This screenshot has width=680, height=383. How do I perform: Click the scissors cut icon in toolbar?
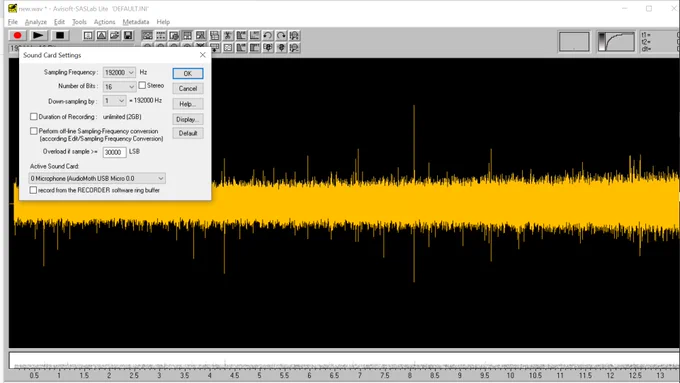click(x=228, y=36)
